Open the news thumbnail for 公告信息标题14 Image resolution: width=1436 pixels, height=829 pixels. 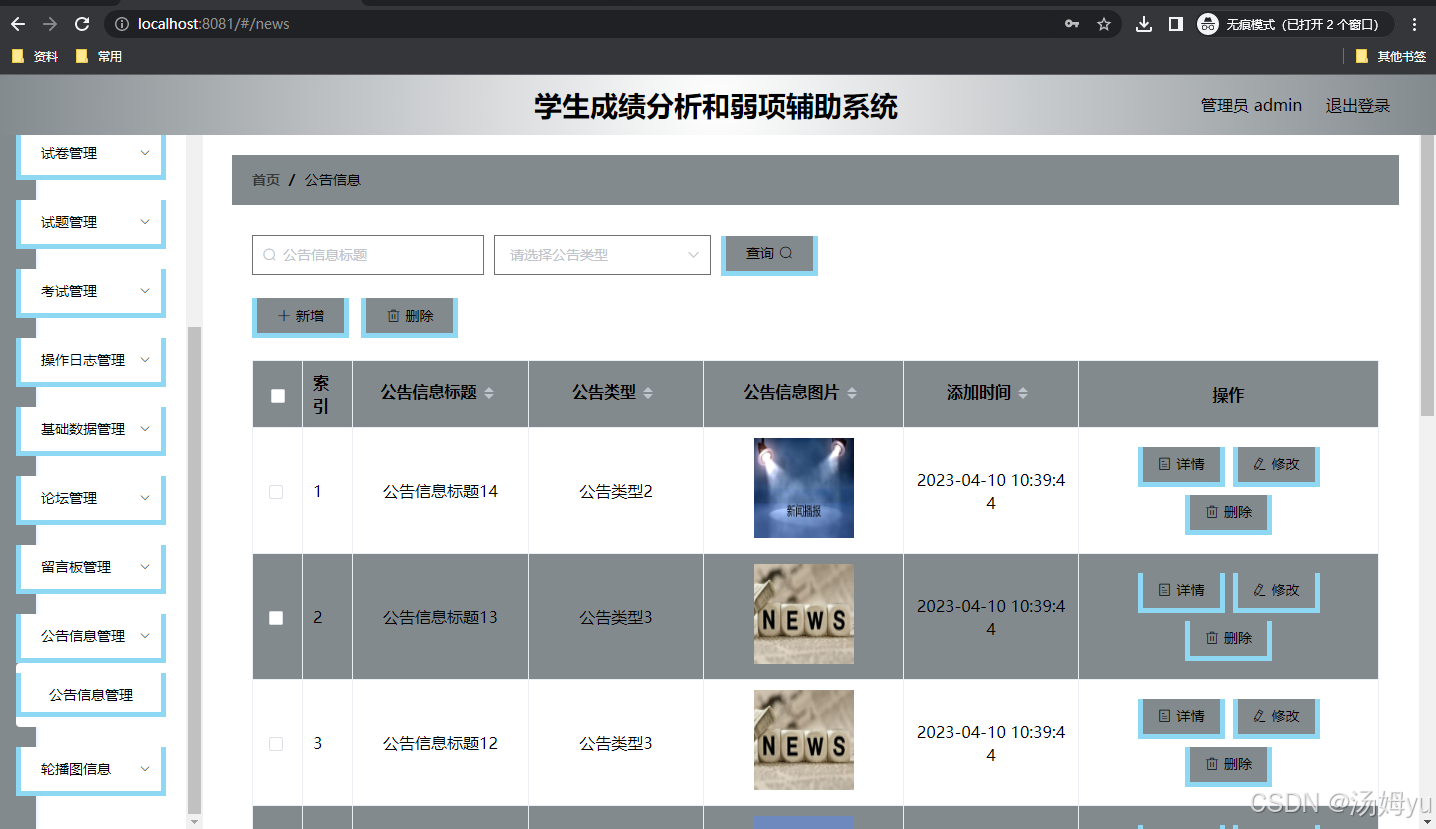pyautogui.click(x=804, y=488)
